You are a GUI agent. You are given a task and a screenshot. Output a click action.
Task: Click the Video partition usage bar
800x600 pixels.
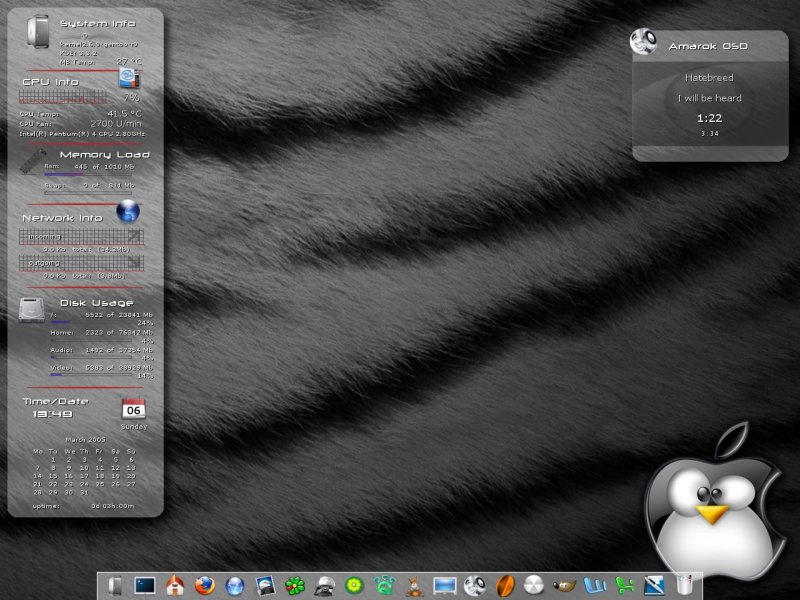tap(91, 374)
